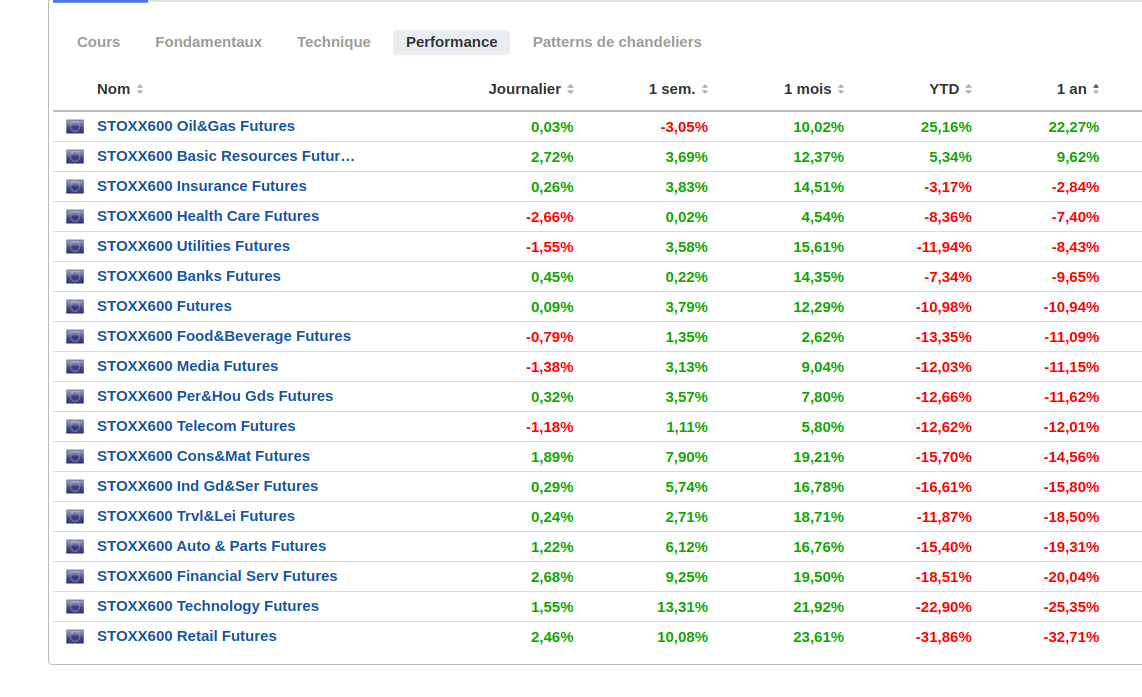Open the Fondamentaux tab
Image resolution: width=1142 pixels, height=697 pixels.
(208, 42)
